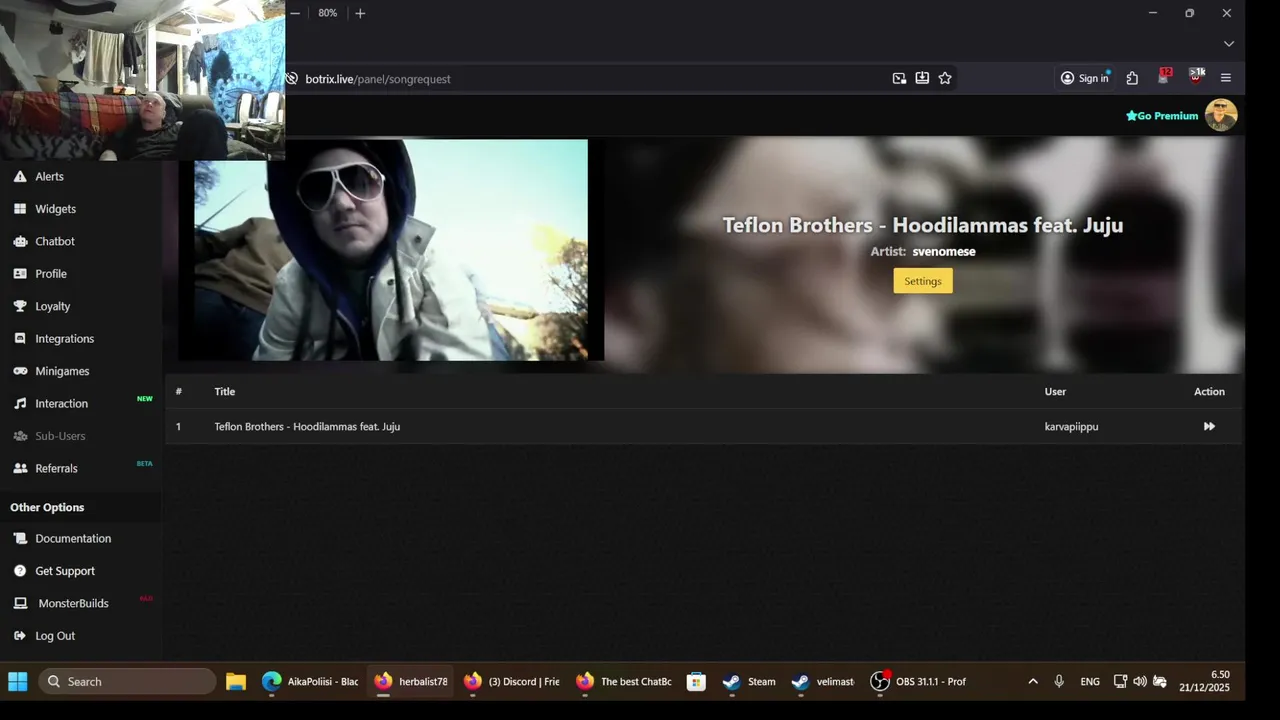1280x720 pixels.
Task: Log out of BotRix panel
Action: 55,636
